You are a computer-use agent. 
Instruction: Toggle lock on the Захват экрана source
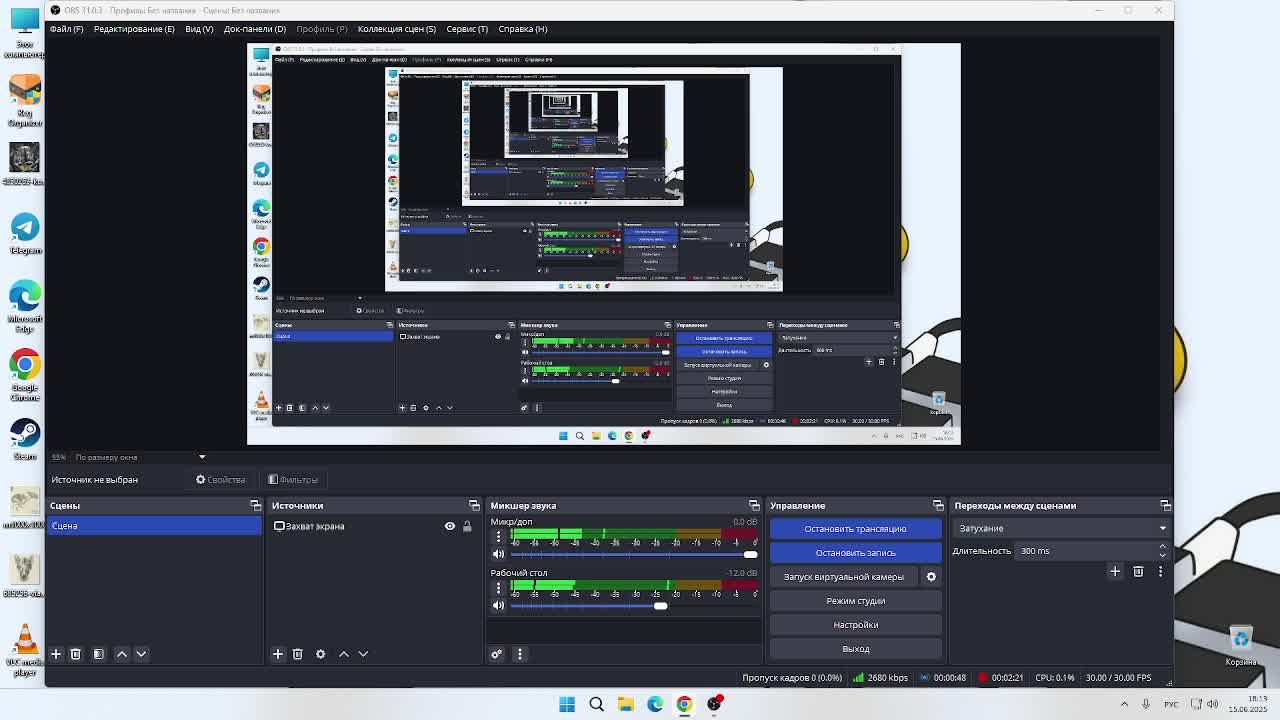click(x=466, y=526)
